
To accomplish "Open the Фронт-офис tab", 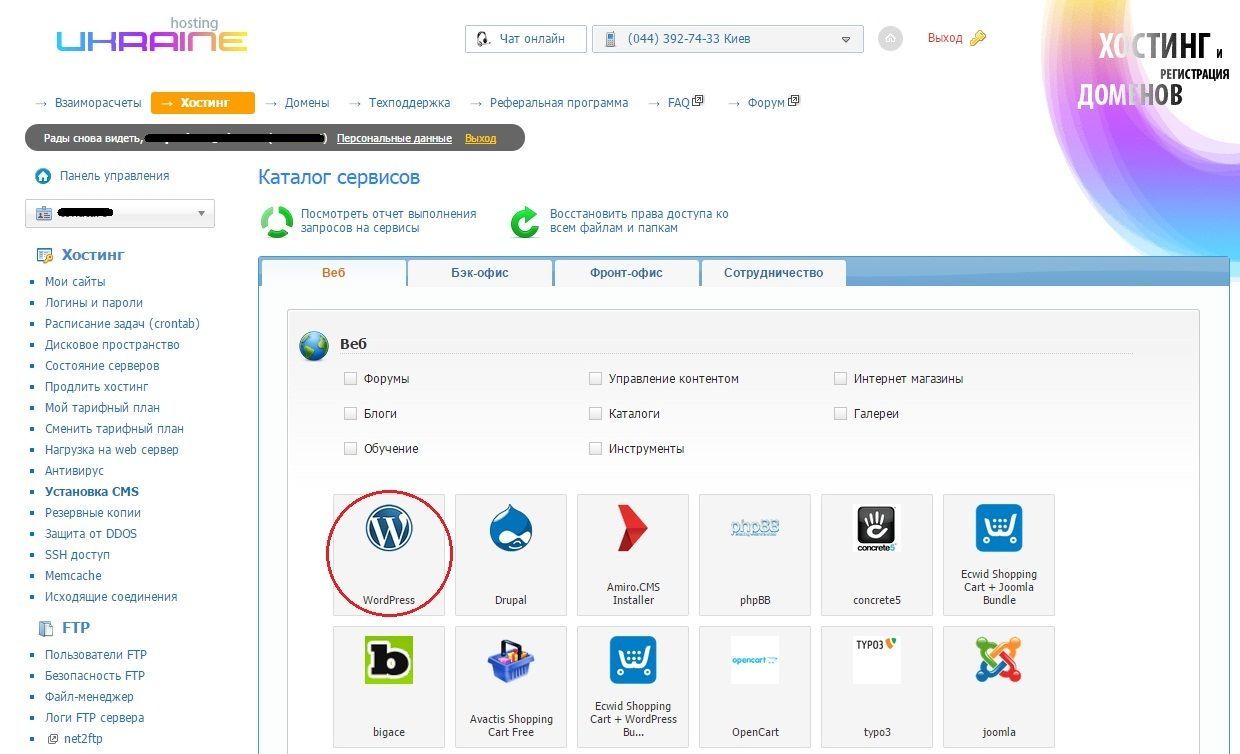I will point(626,273).
